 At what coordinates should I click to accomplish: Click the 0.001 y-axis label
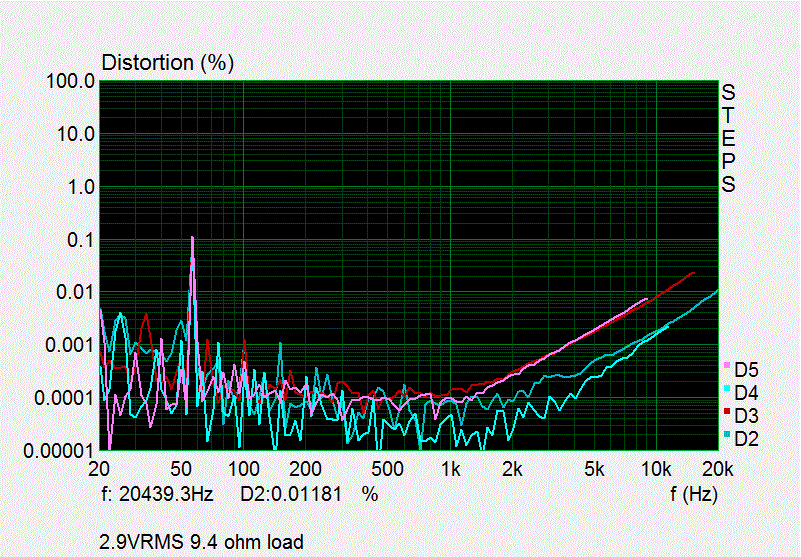click(70, 345)
